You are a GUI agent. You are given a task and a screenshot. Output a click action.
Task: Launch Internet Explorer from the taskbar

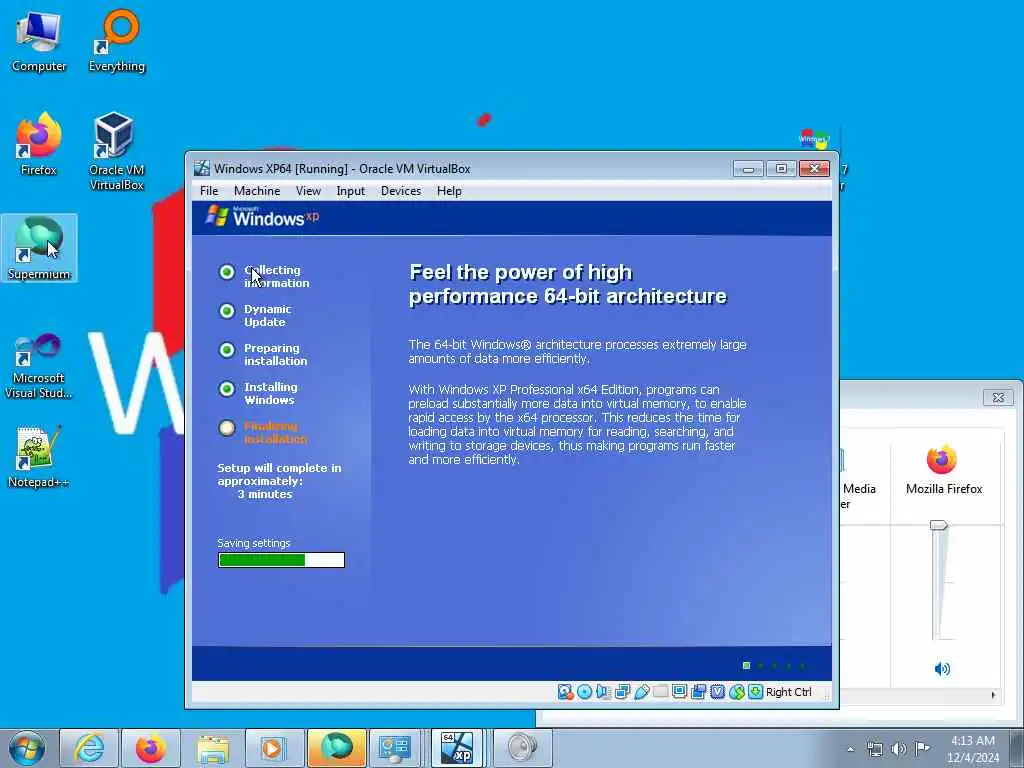[89, 748]
